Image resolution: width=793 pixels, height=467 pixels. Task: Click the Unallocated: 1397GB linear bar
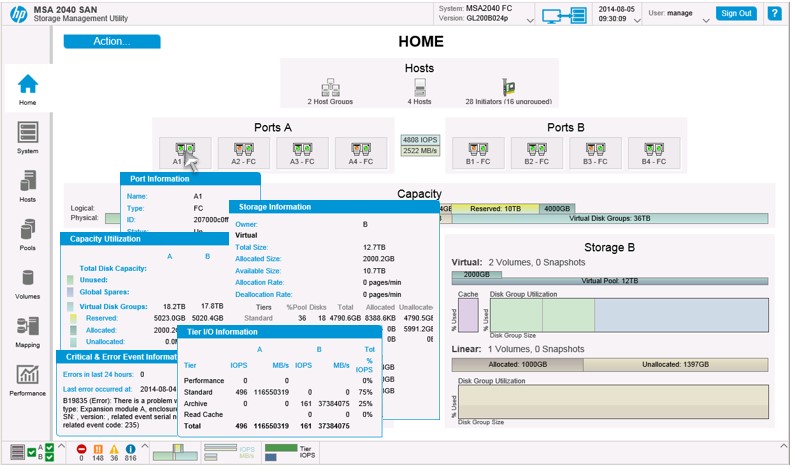[676, 364]
